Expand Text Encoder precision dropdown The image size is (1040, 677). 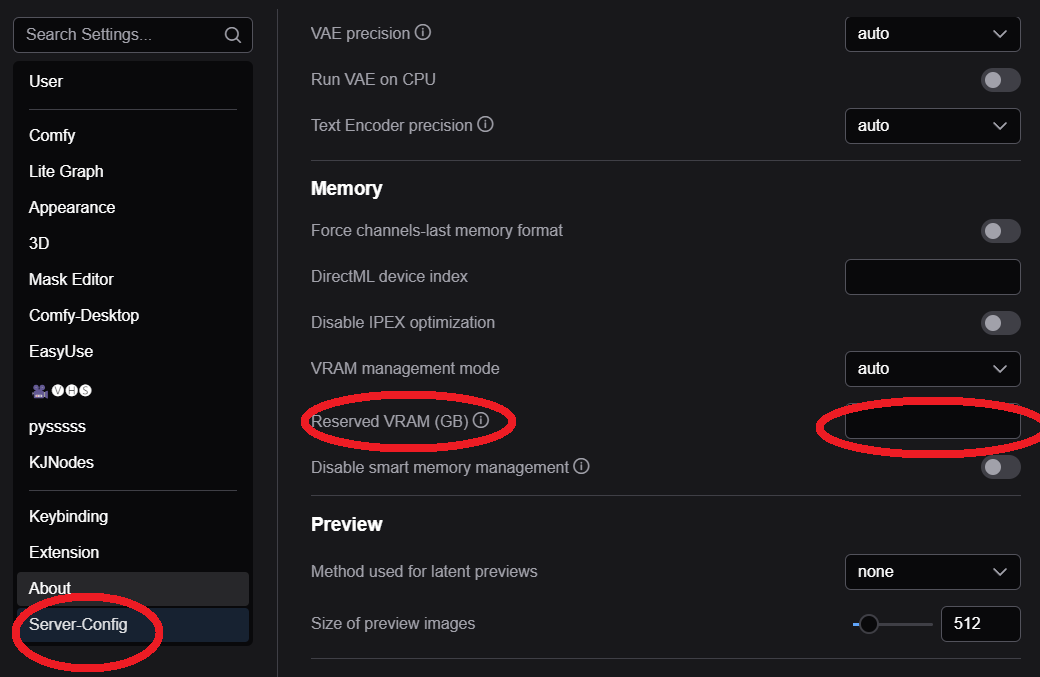[x=932, y=126]
